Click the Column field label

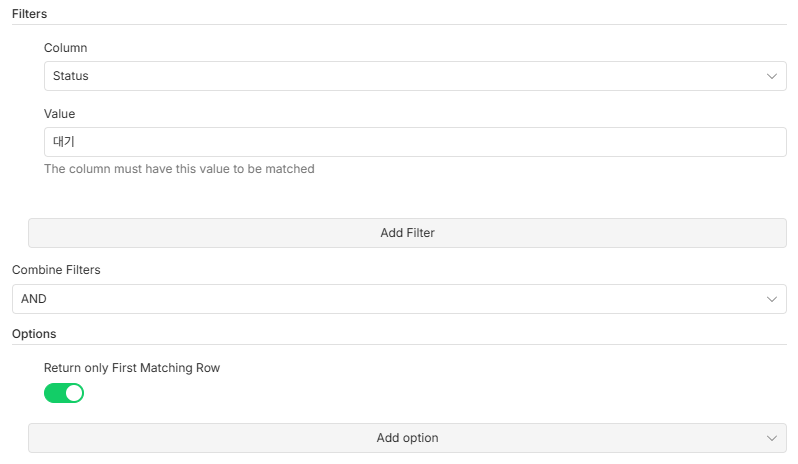(x=65, y=47)
